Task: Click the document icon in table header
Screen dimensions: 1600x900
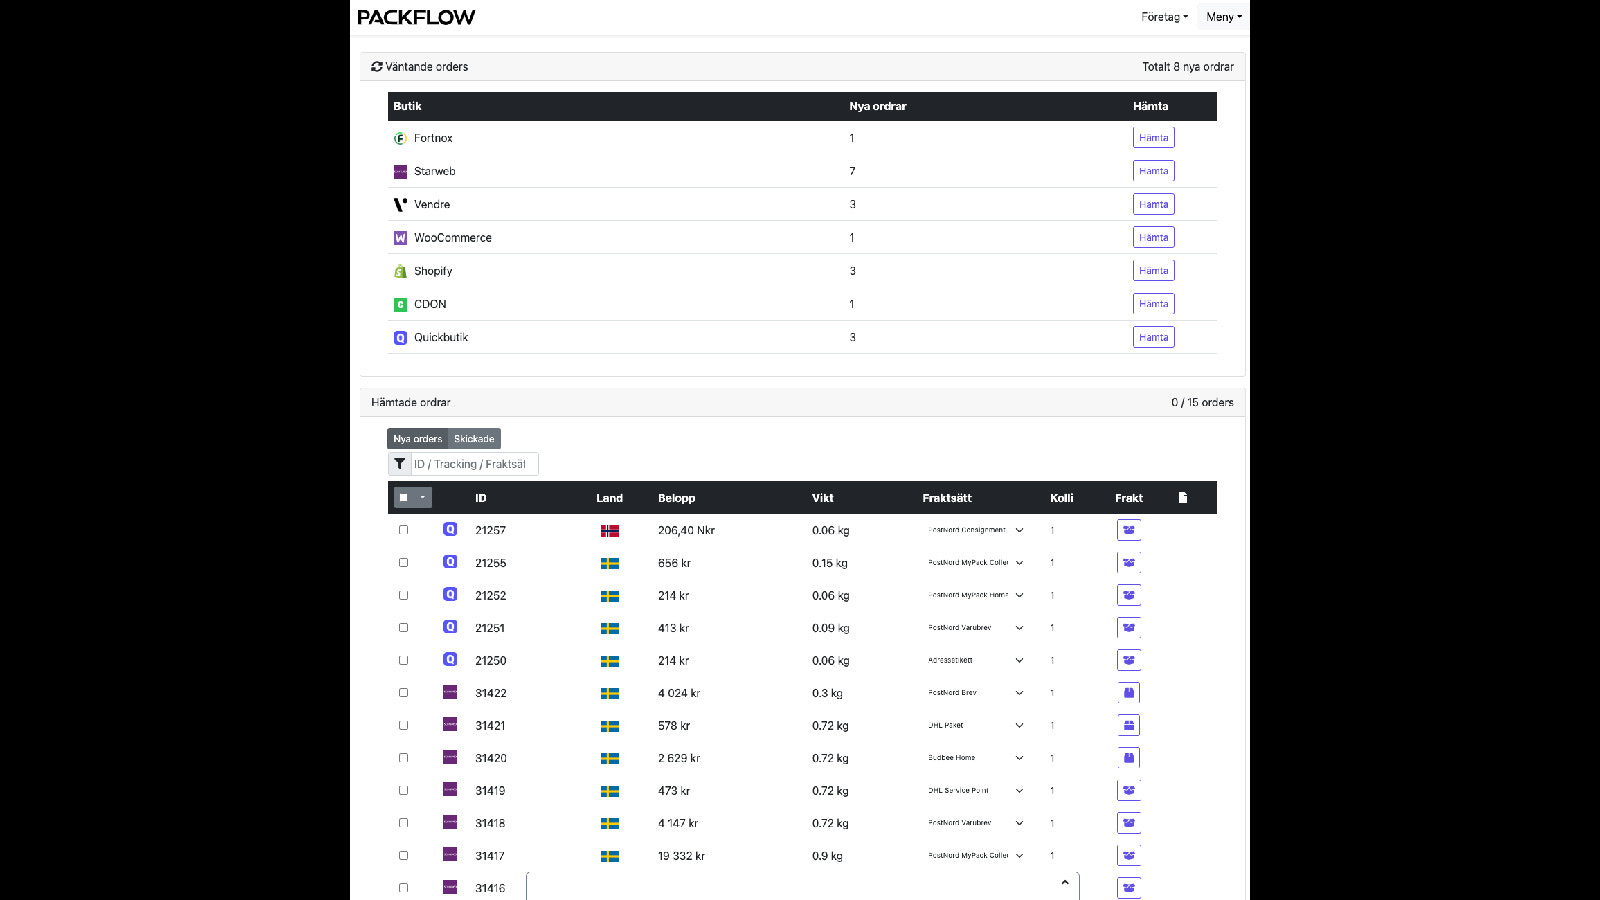Action: [x=1183, y=497]
